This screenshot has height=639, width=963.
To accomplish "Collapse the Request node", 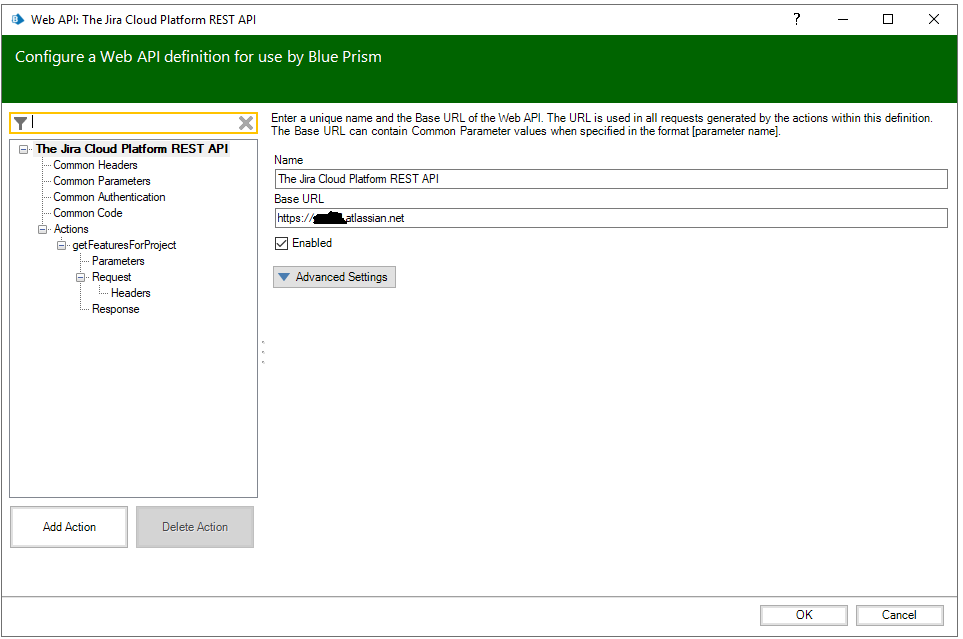I will [x=79, y=276].
